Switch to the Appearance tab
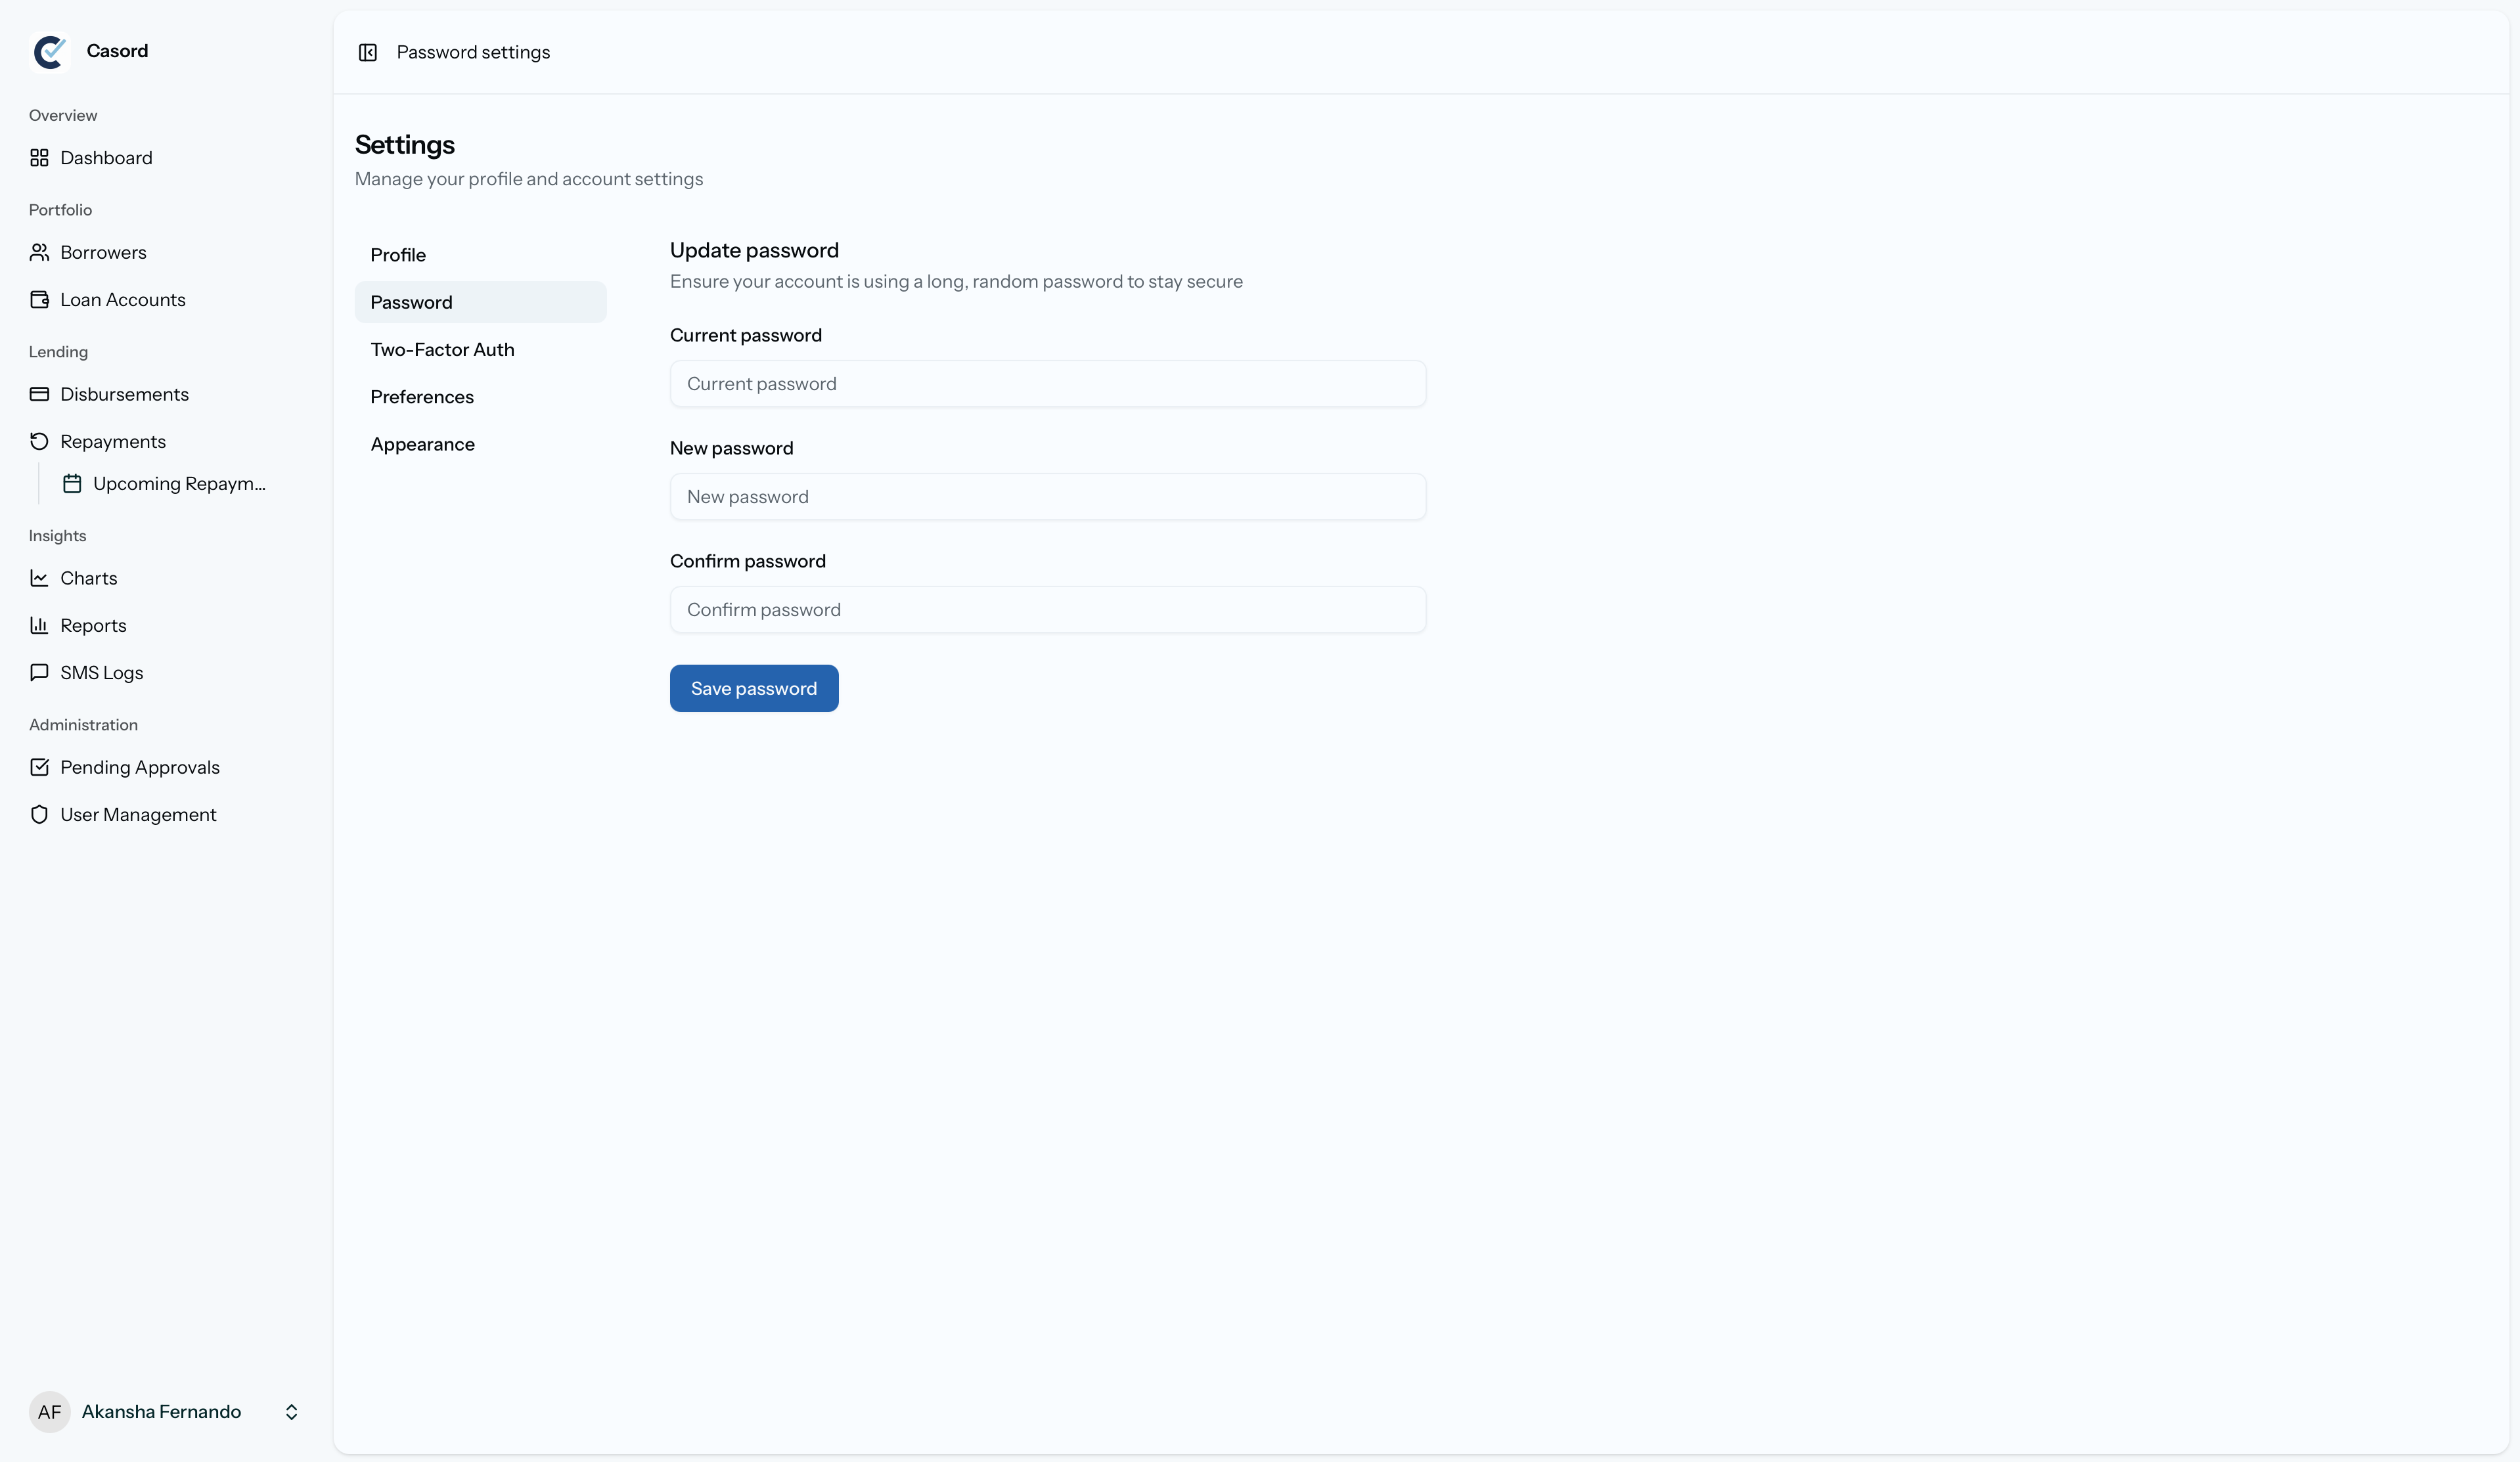 pos(422,444)
